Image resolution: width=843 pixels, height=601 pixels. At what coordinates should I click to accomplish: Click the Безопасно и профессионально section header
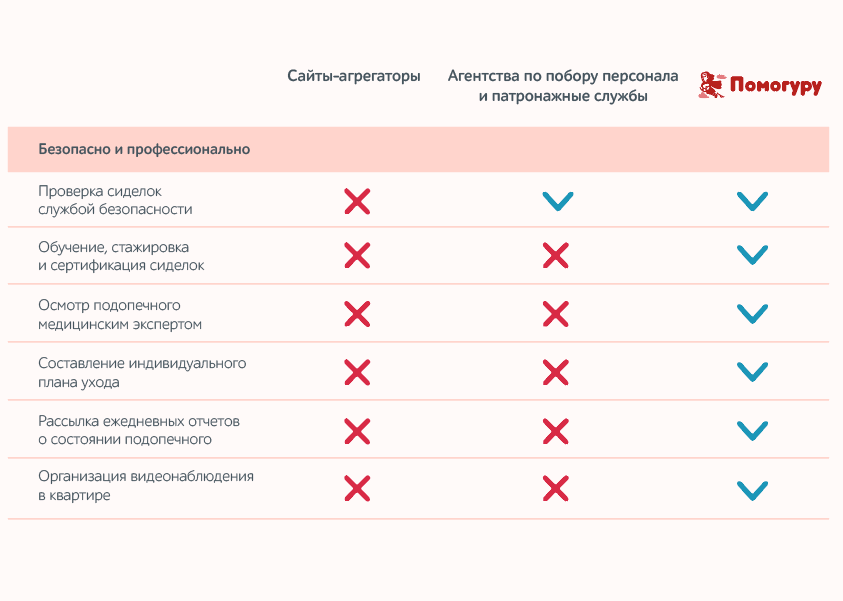point(144,150)
